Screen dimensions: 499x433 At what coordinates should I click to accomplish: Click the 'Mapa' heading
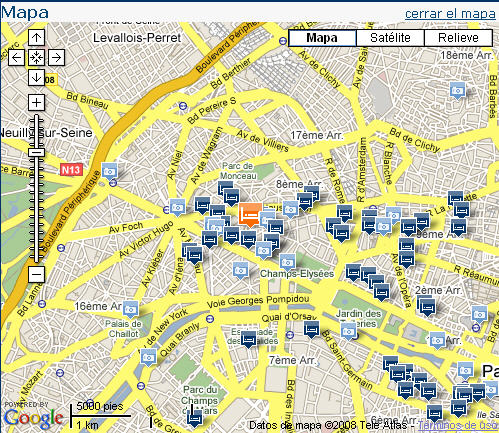[25, 13]
